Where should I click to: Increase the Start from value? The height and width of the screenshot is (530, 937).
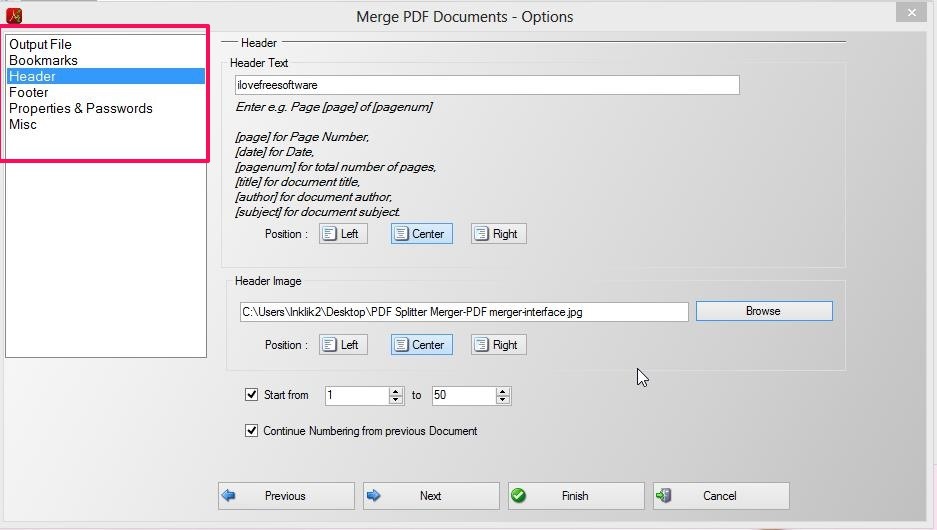(396, 391)
